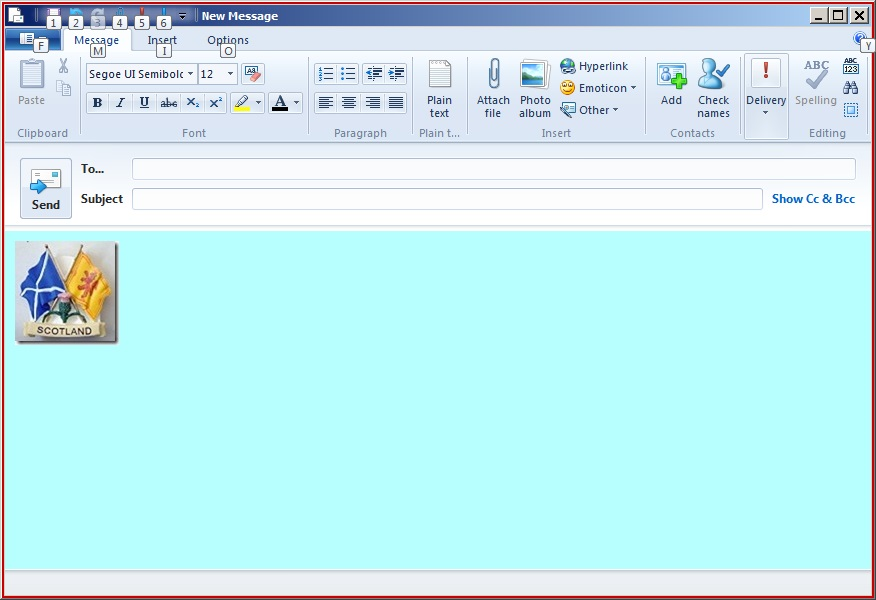Image resolution: width=876 pixels, height=600 pixels.
Task: Click the Copy pages icon
Action: (x=64, y=88)
